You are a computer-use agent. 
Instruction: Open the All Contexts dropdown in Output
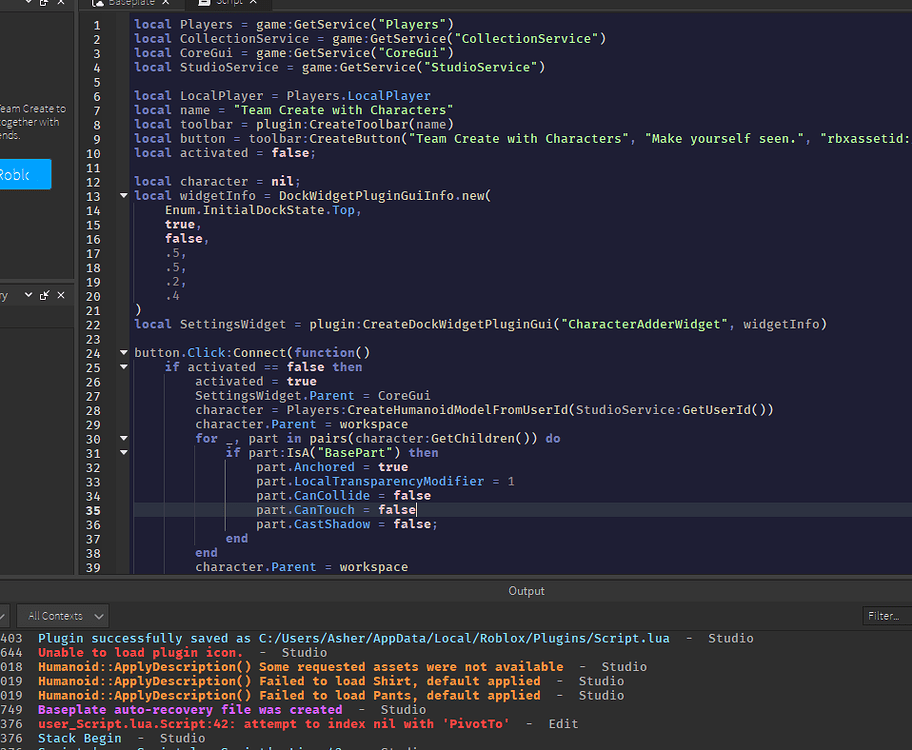pyautogui.click(x=62, y=615)
